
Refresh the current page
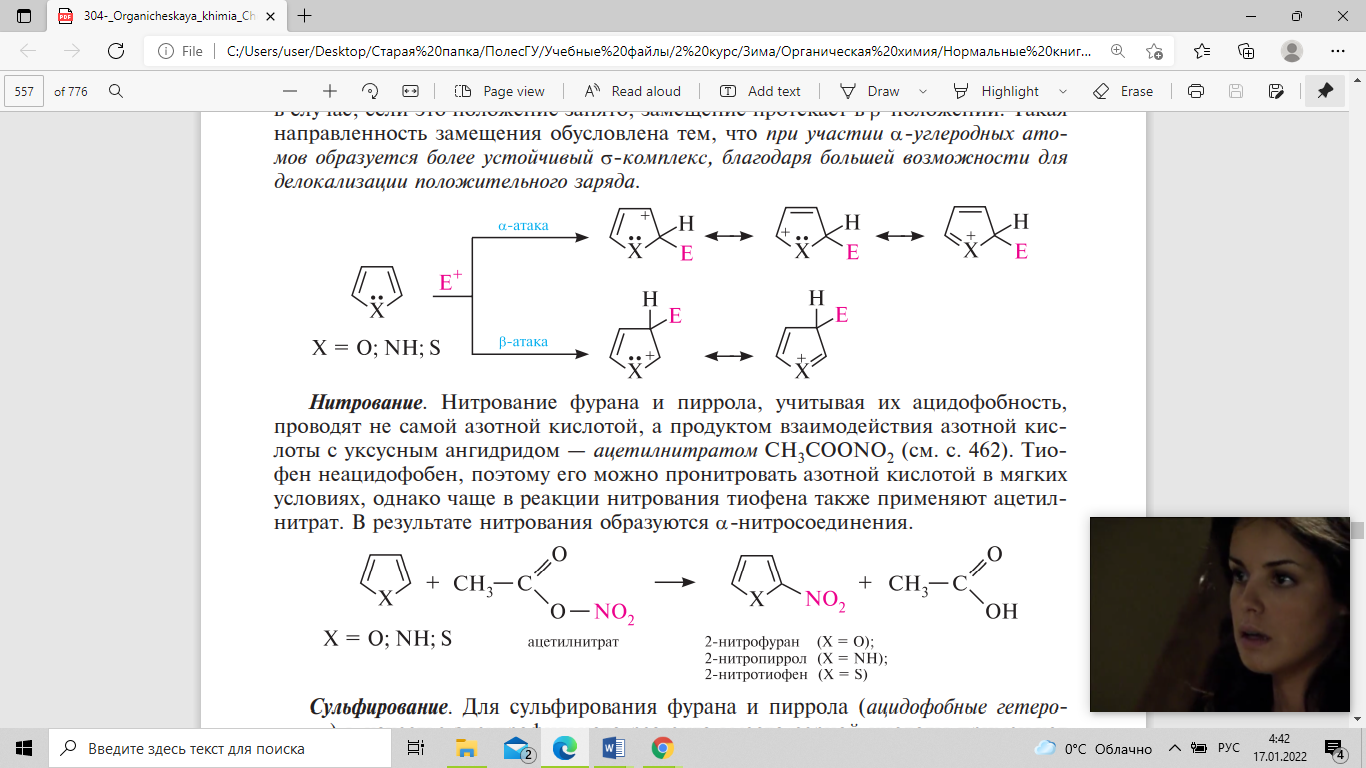(x=116, y=51)
